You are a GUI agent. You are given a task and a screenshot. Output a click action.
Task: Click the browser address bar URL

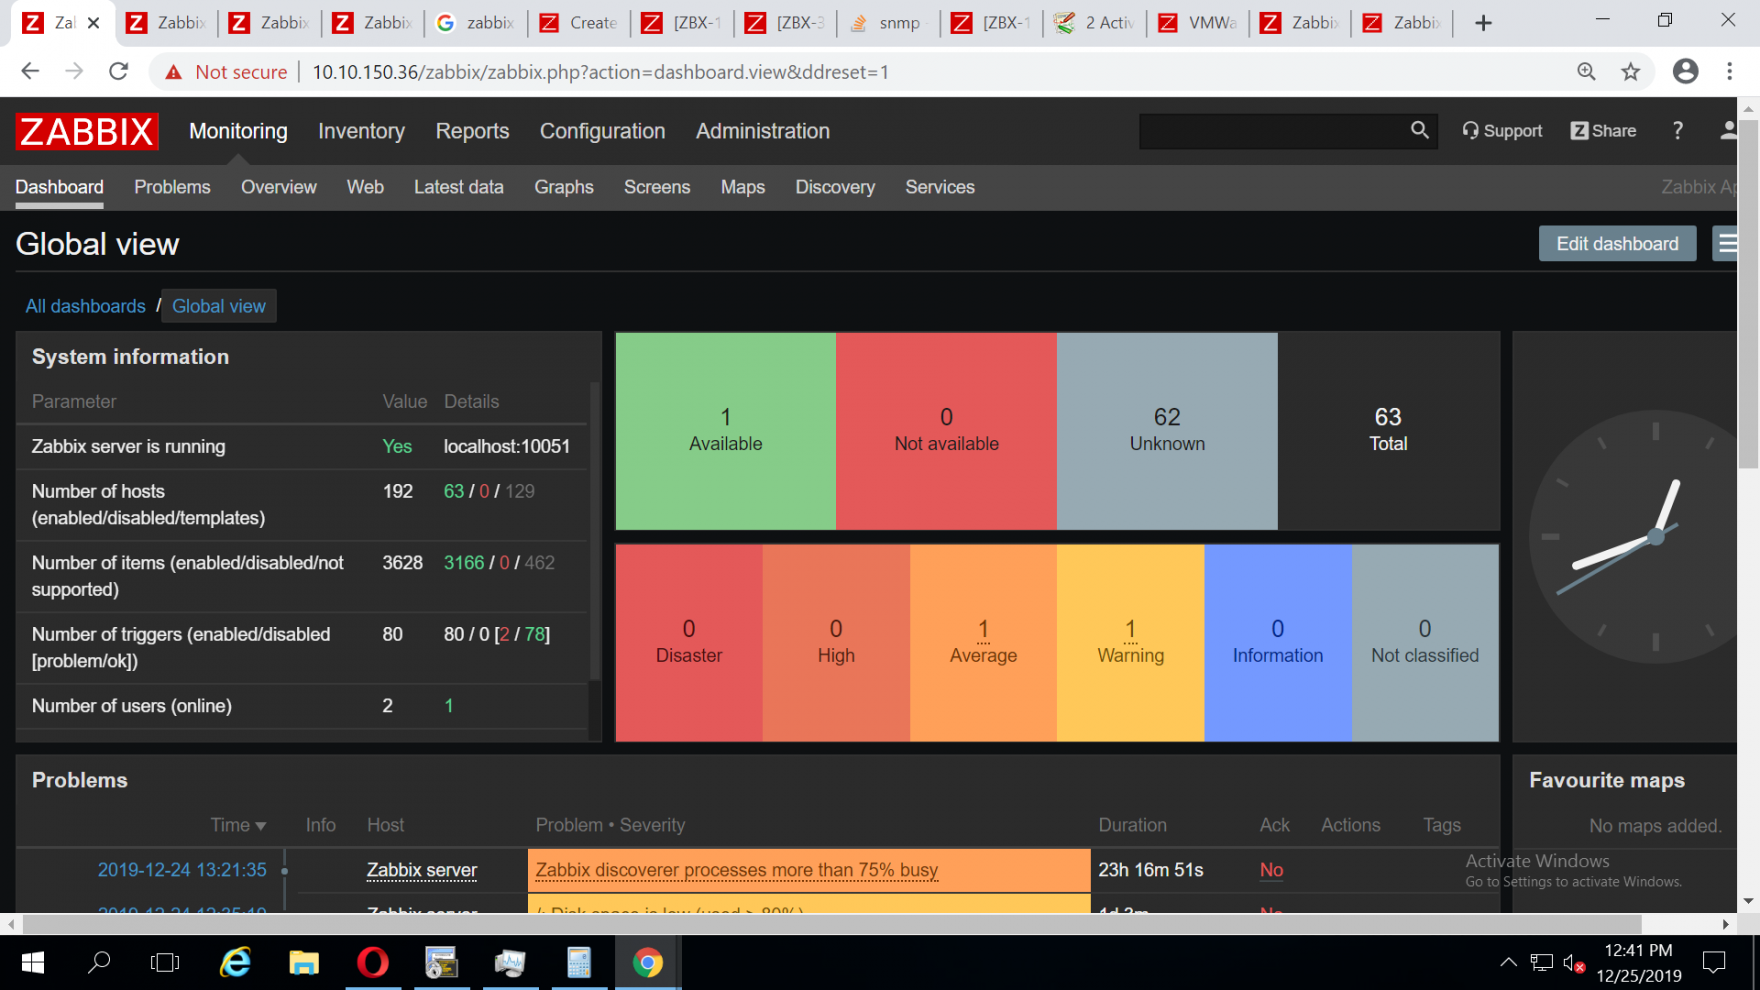[600, 72]
